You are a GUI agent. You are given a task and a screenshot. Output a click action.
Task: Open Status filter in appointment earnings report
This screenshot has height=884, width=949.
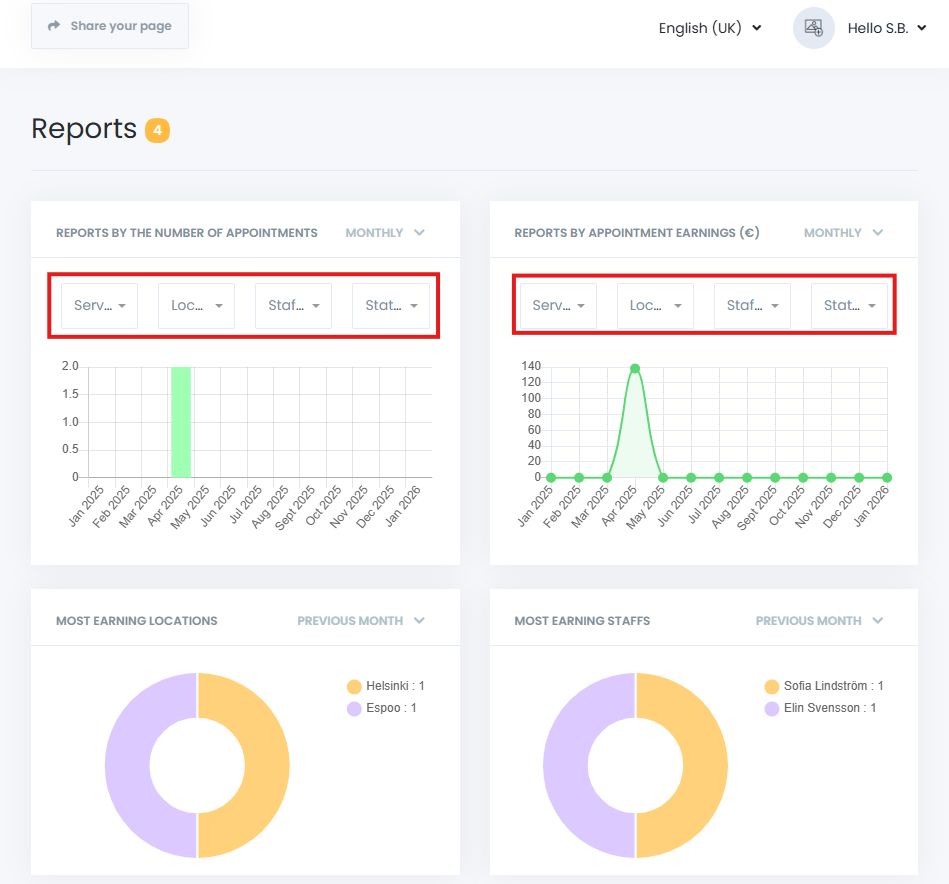pos(849,306)
